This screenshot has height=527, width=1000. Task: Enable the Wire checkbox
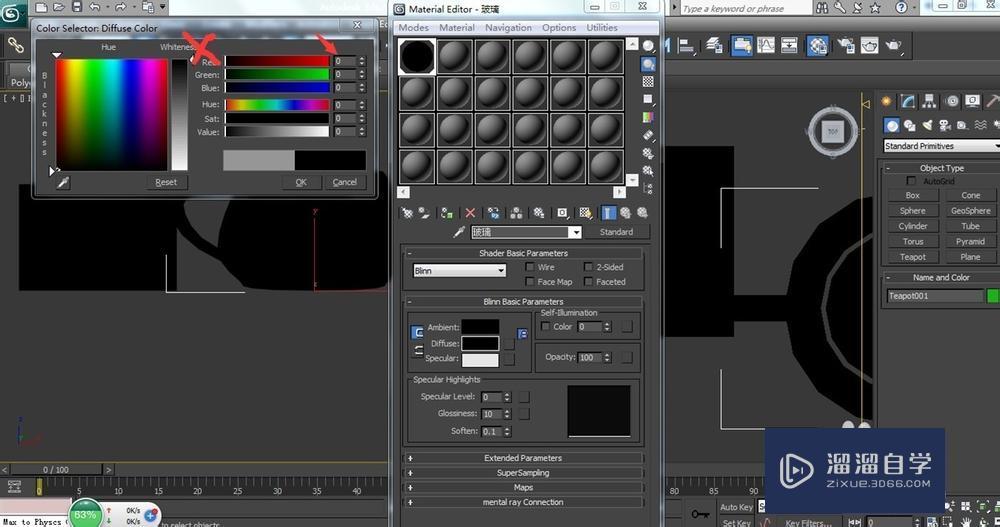[x=530, y=268]
